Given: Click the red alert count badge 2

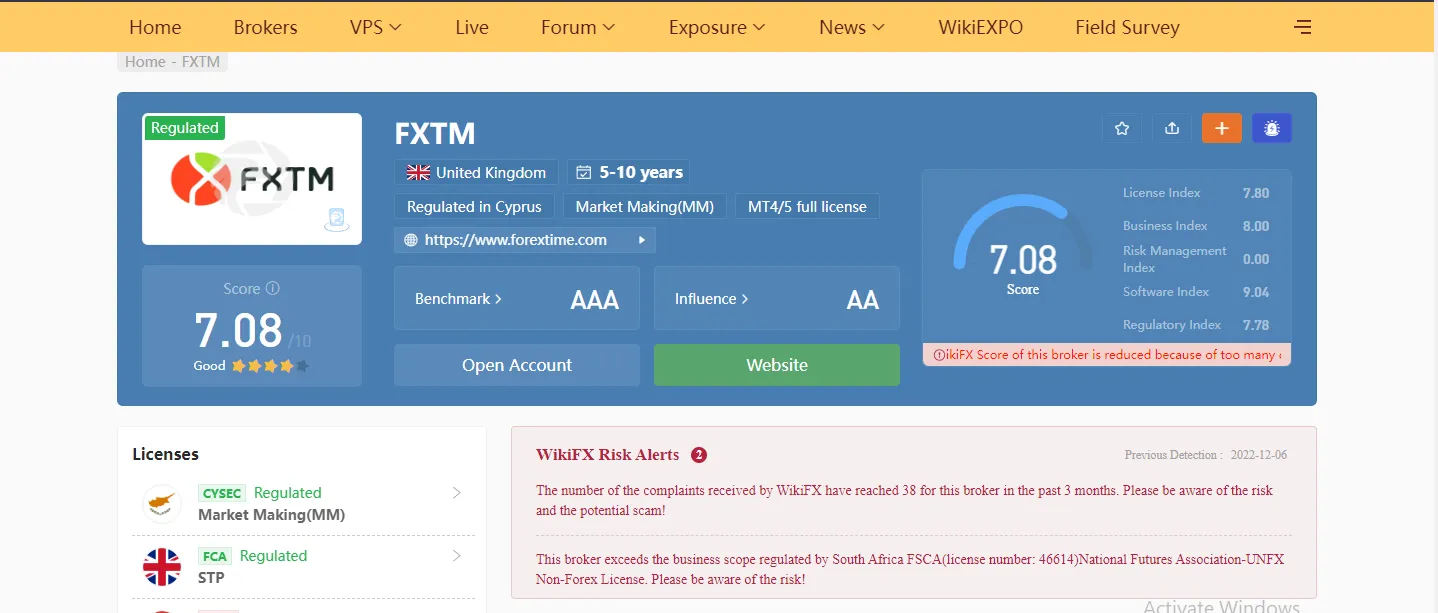Looking at the screenshot, I should 699,455.
